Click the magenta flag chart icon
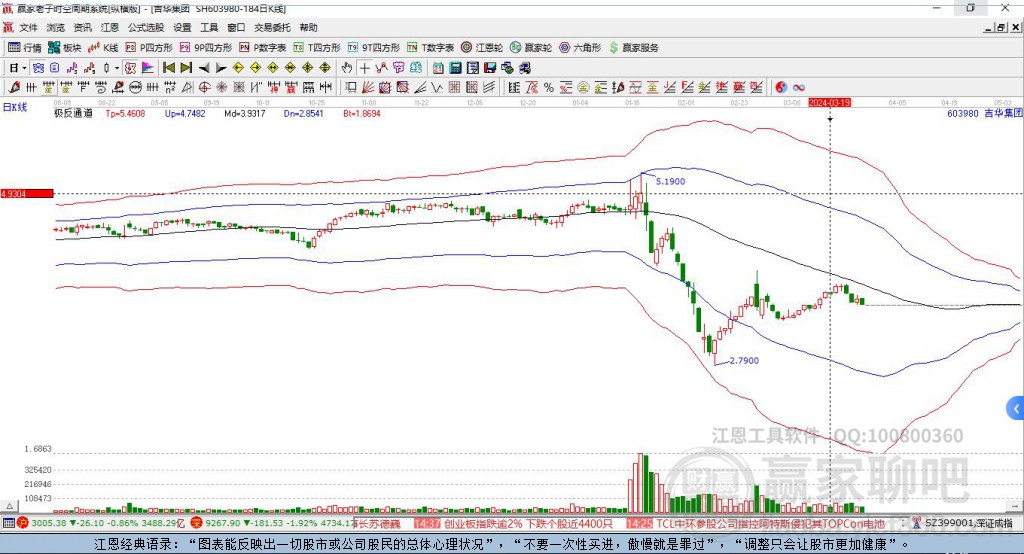The height and width of the screenshot is (554, 1024). click(148, 68)
